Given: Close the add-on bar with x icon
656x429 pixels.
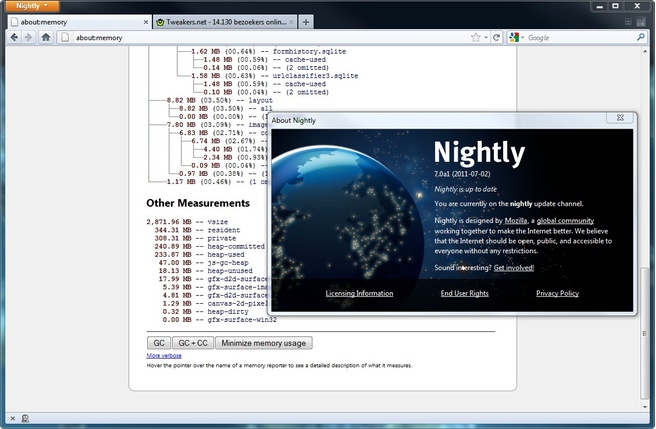Looking at the screenshot, I should pos(13,419).
